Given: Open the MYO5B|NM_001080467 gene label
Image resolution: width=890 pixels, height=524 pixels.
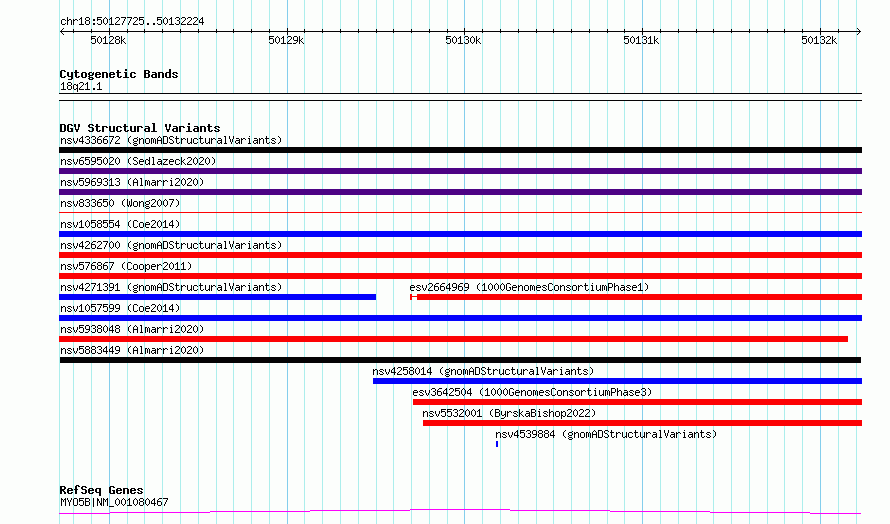Looking at the screenshot, I should (x=114, y=502).
